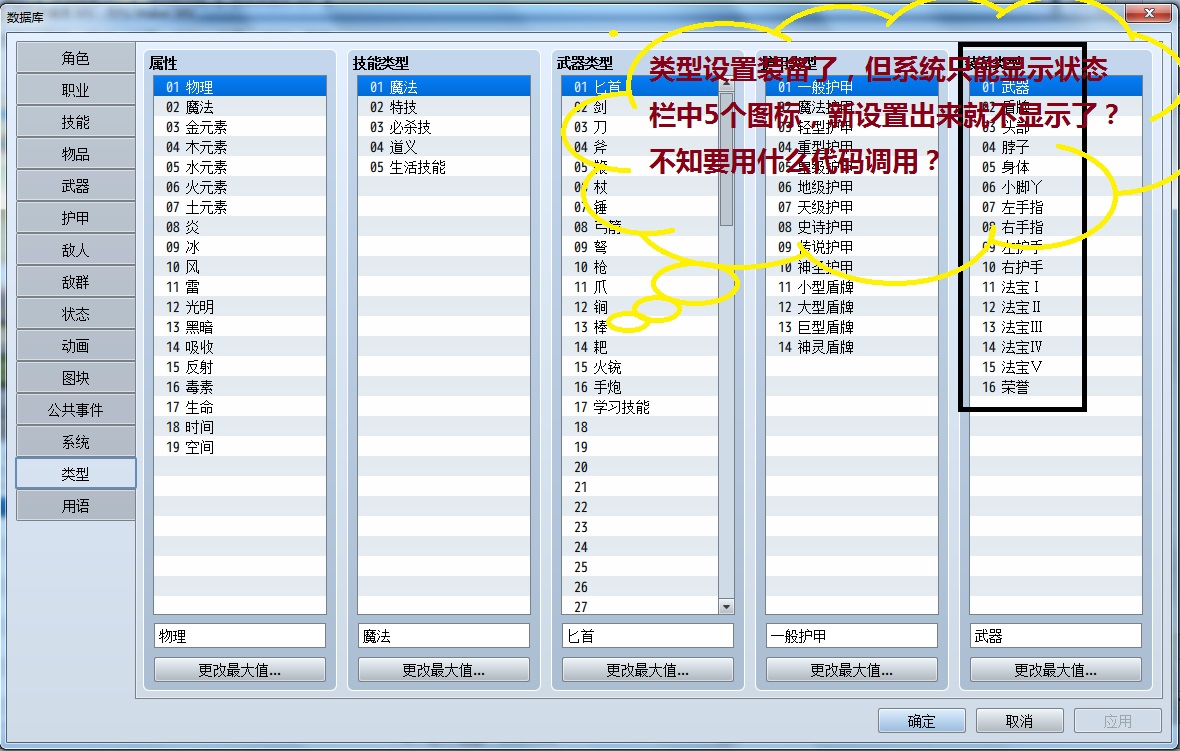Select weapon type 10 枪
Screen dimensions: 1180x751
pyautogui.click(x=640, y=267)
